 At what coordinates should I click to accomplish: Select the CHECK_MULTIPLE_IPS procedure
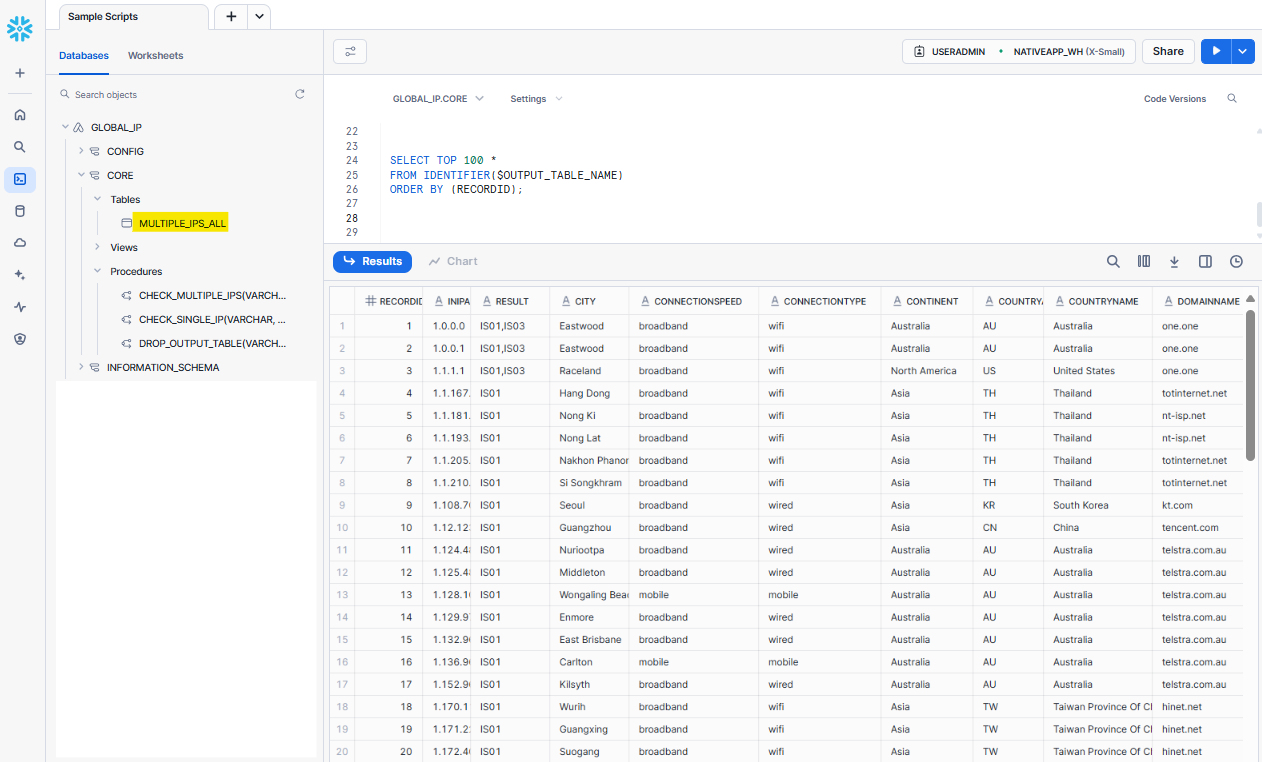tap(212, 295)
